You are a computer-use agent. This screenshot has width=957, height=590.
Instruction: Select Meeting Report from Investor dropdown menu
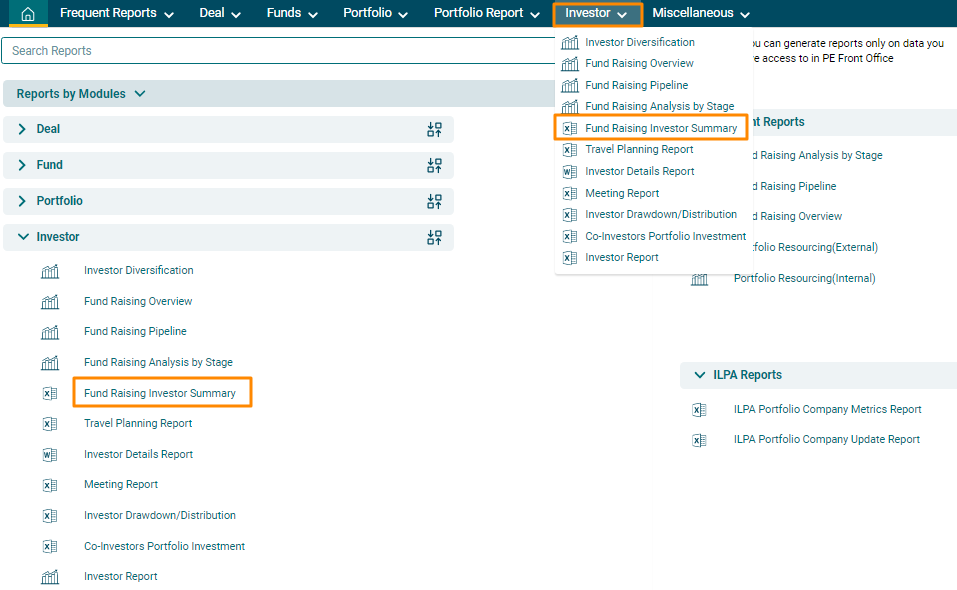pos(622,193)
